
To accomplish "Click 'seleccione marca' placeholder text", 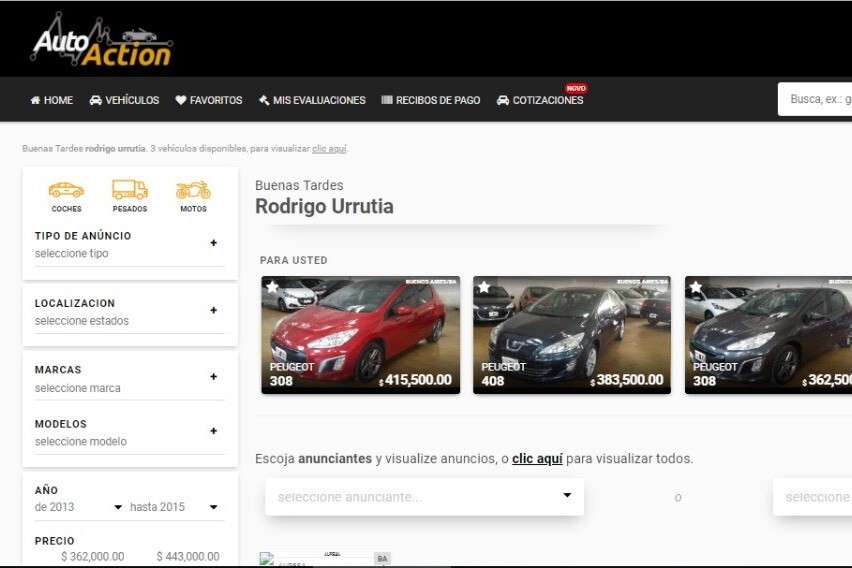I will coord(78,388).
